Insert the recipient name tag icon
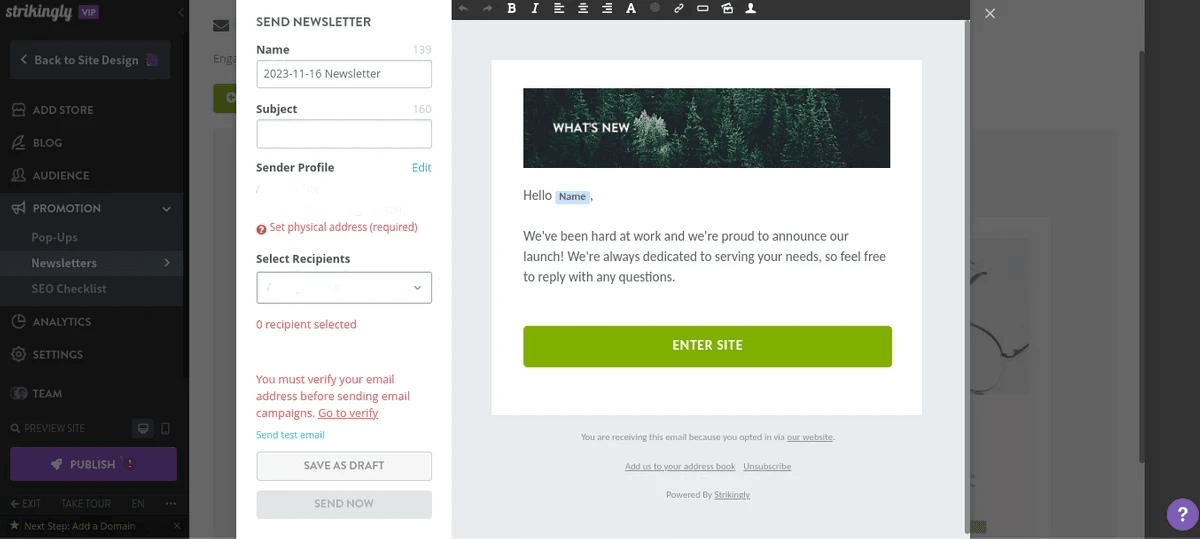The height and width of the screenshot is (539, 1200). (751, 9)
